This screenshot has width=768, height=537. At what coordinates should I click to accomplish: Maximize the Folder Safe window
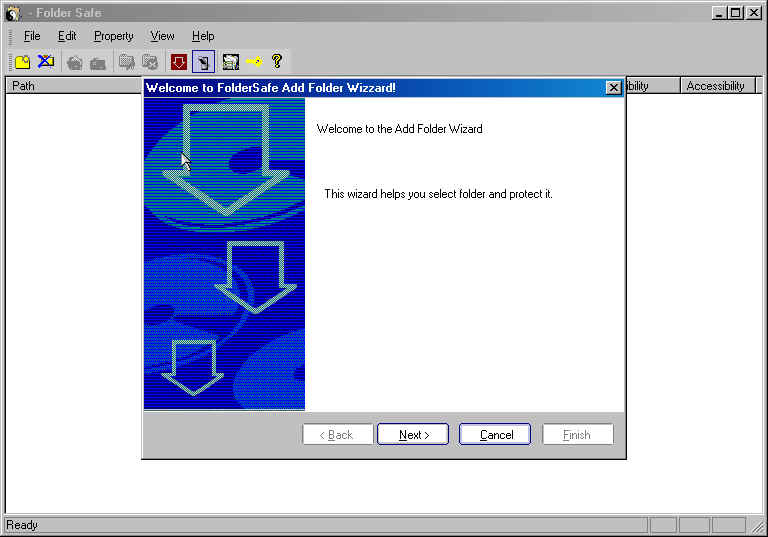736,13
